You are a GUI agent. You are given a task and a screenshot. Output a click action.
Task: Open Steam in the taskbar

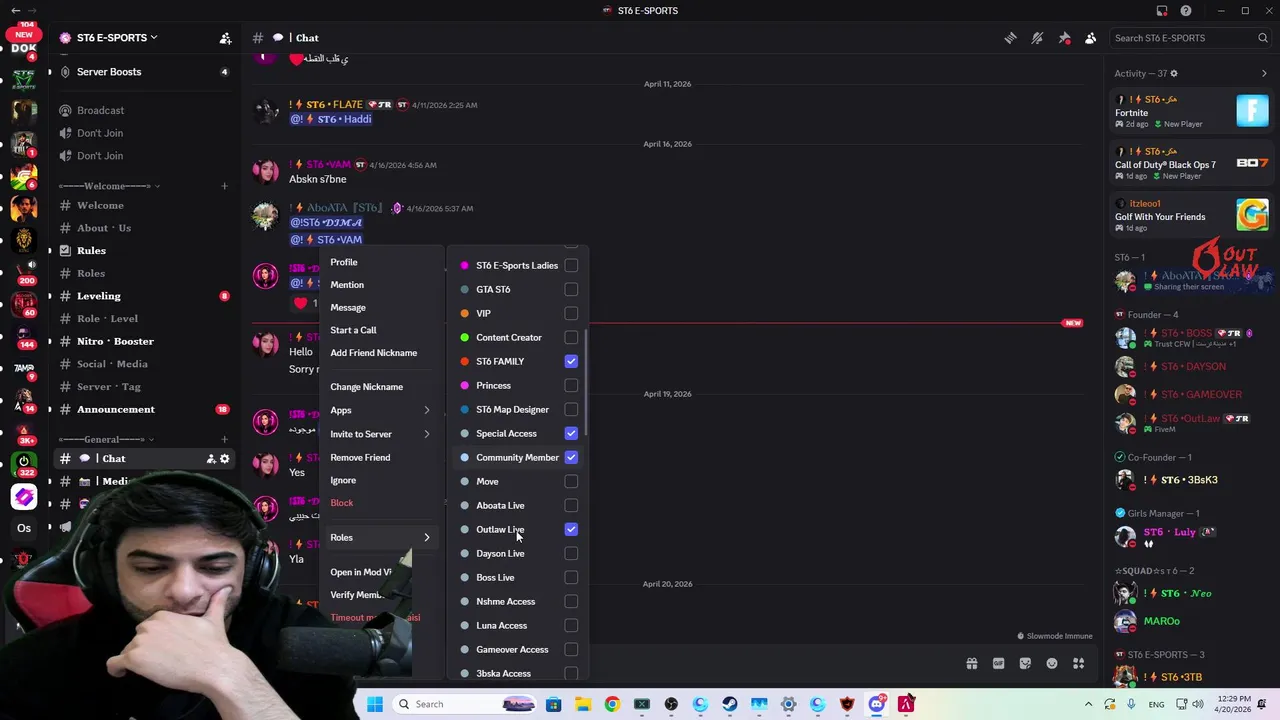[730, 704]
